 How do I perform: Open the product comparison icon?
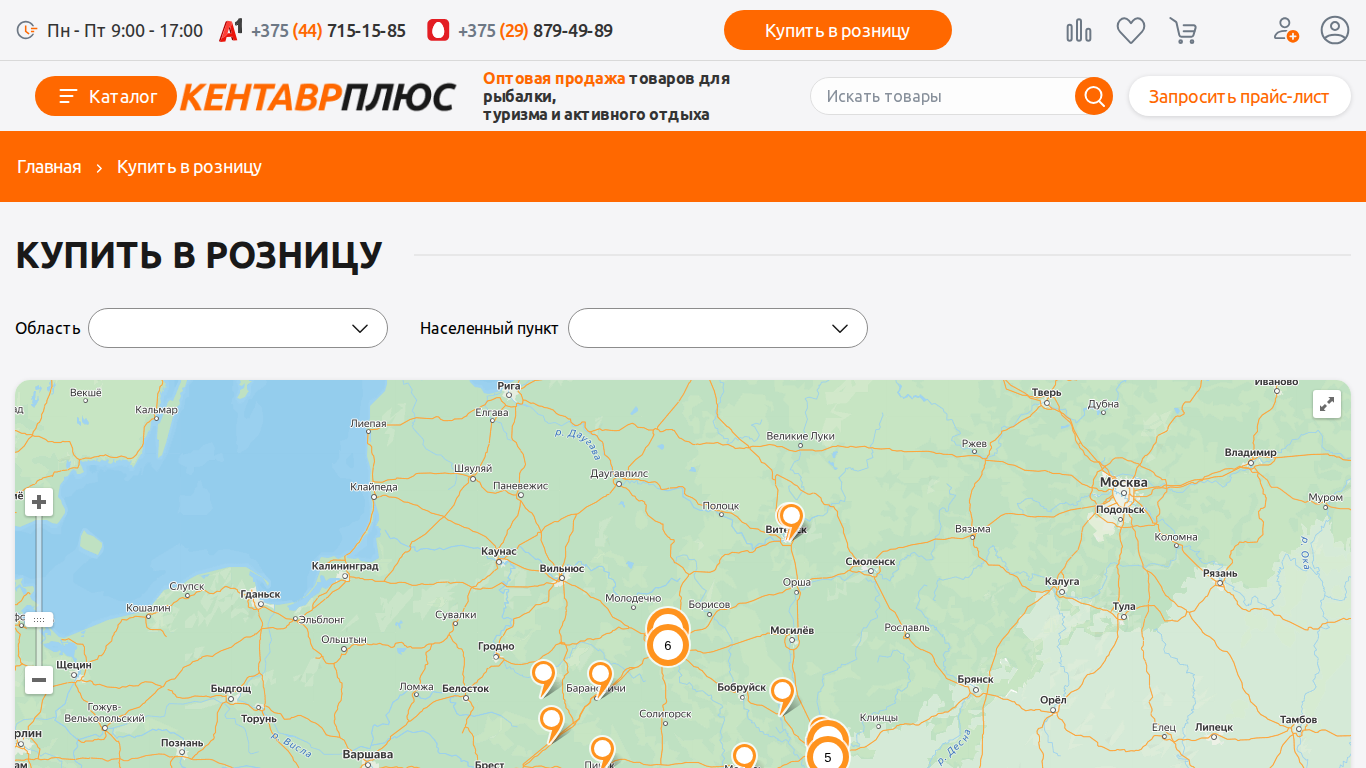click(1079, 31)
